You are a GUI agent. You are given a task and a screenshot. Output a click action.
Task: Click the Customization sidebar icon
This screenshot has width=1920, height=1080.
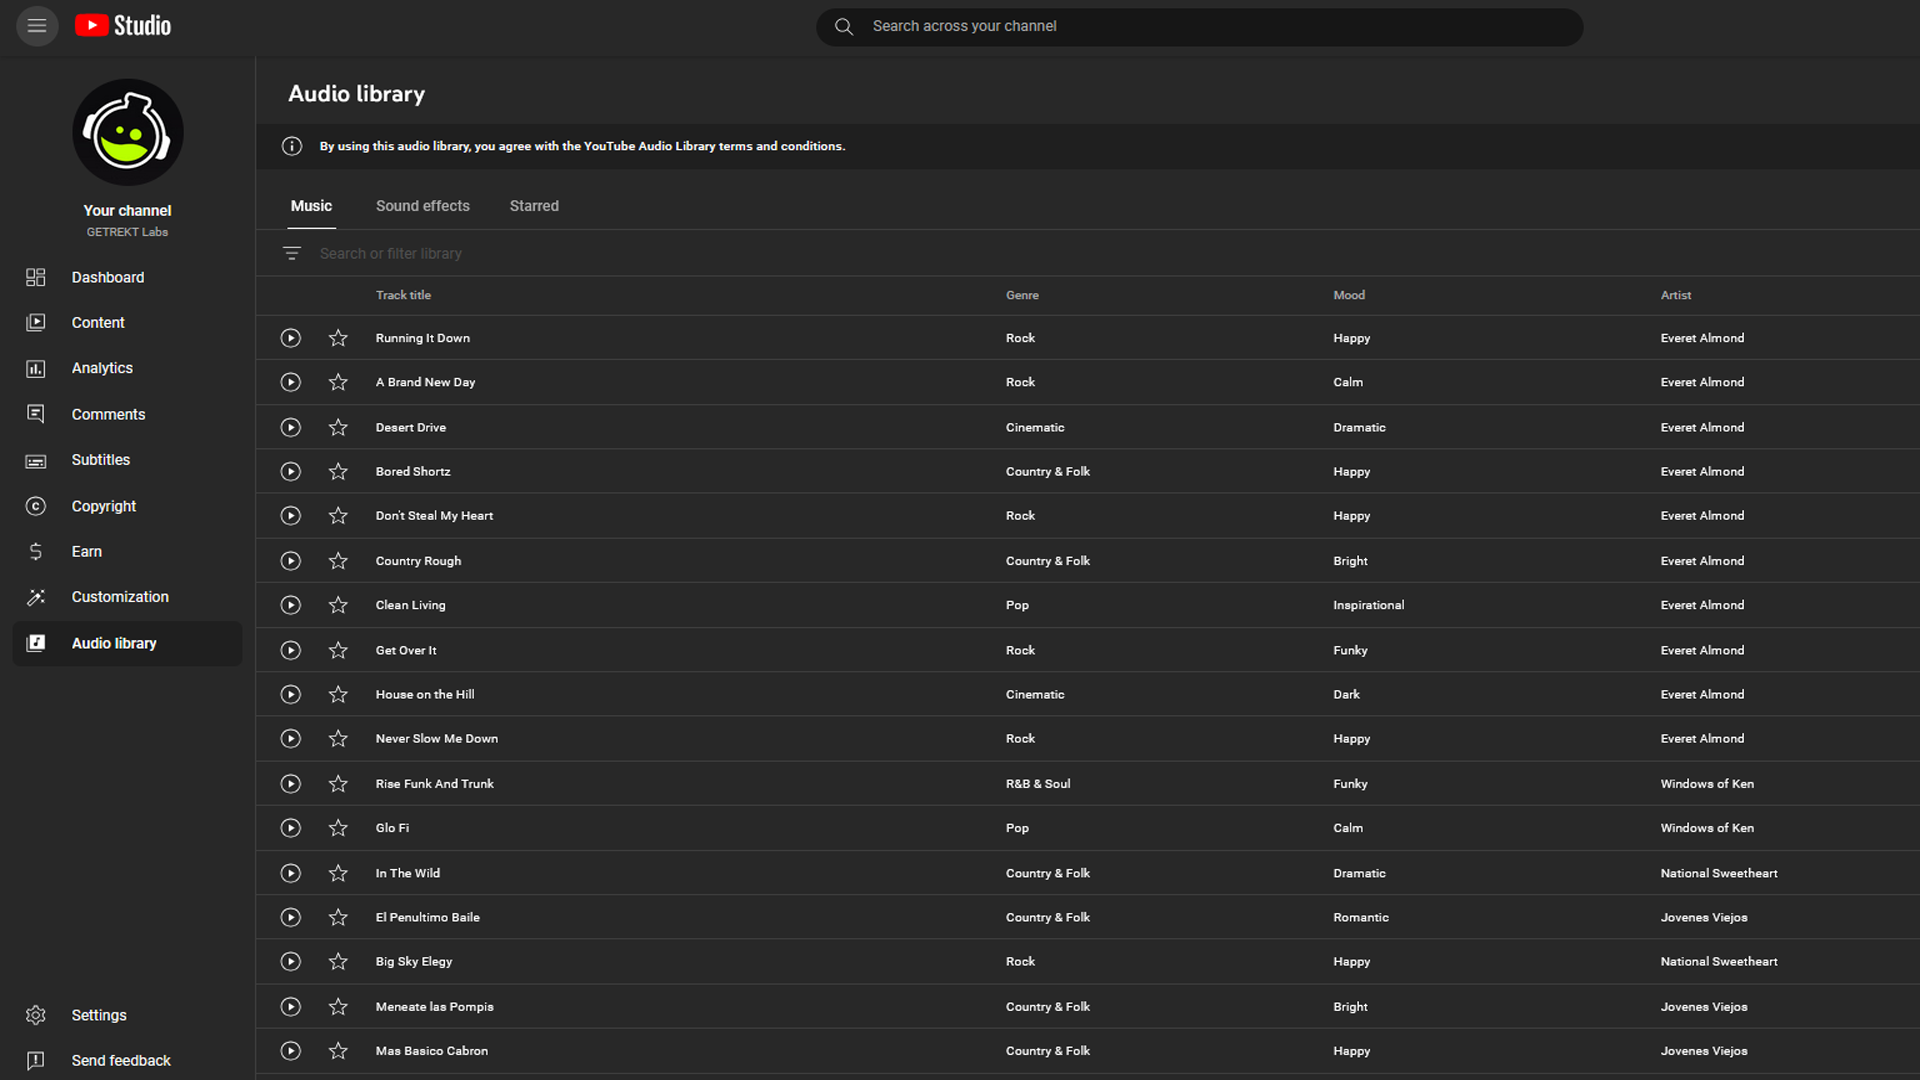pos(37,596)
